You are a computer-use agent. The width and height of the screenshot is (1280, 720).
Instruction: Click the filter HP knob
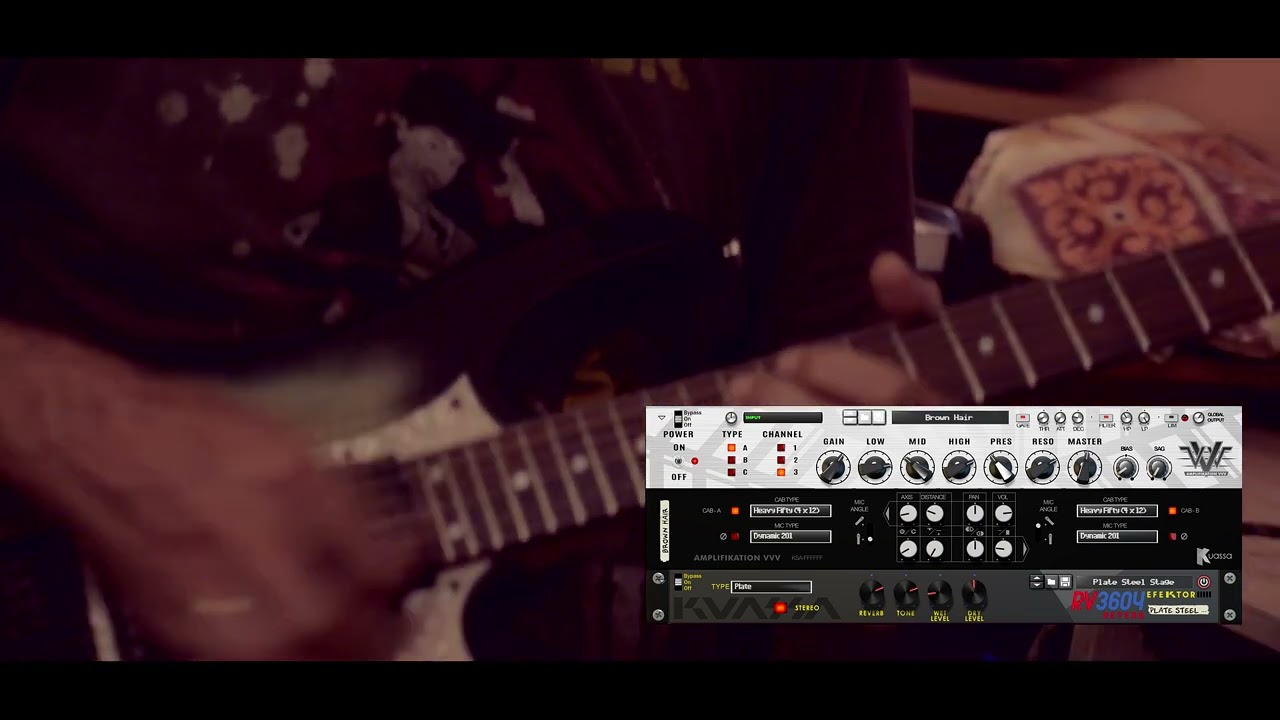pos(1126,418)
